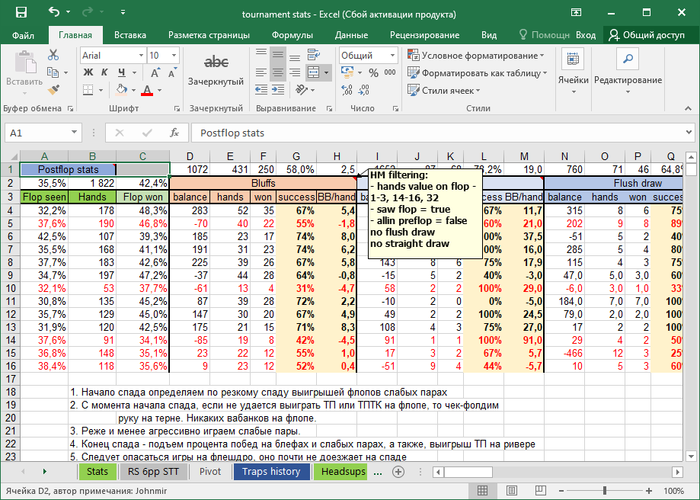Screen dimensions: 700x500
Task: Click the Зачеркнутый strikethrough button
Action: click(x=216, y=70)
